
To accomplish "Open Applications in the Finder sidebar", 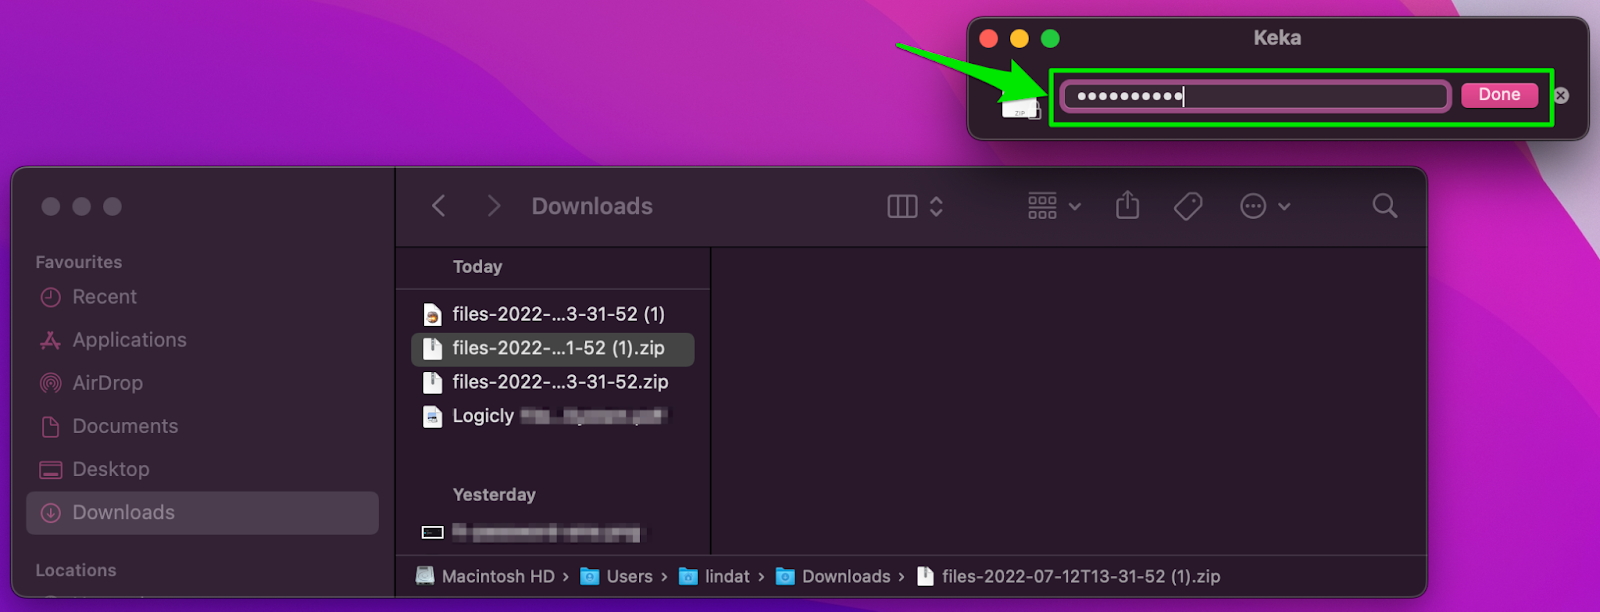I will click(x=202, y=340).
